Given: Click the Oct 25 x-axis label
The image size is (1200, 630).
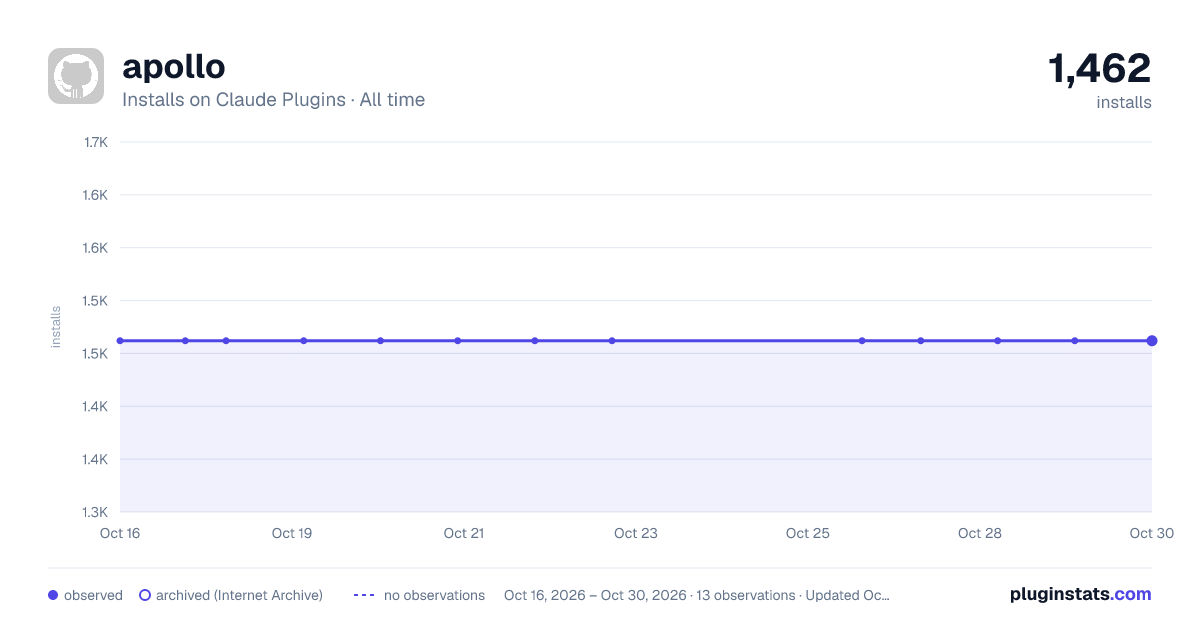Looking at the screenshot, I should [808, 533].
